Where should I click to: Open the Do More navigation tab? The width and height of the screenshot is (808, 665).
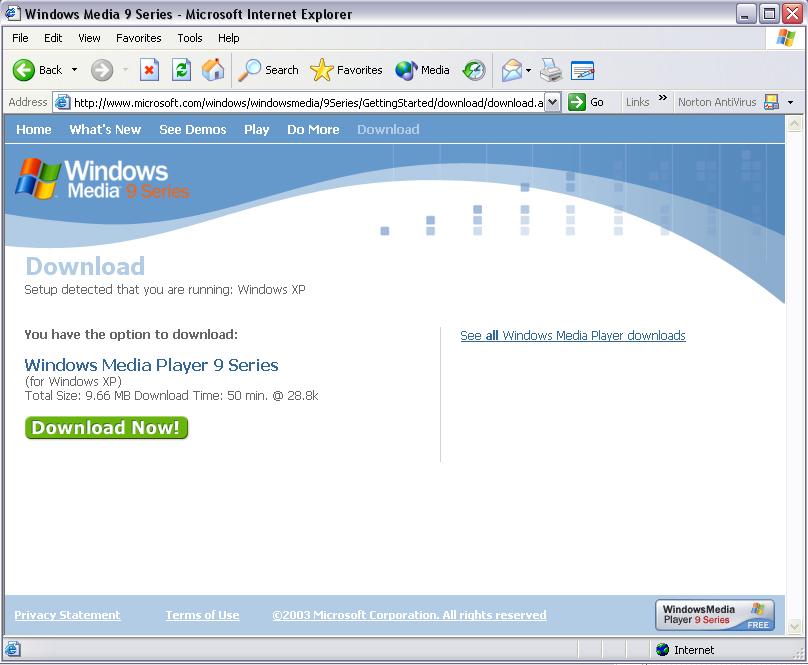pos(313,130)
